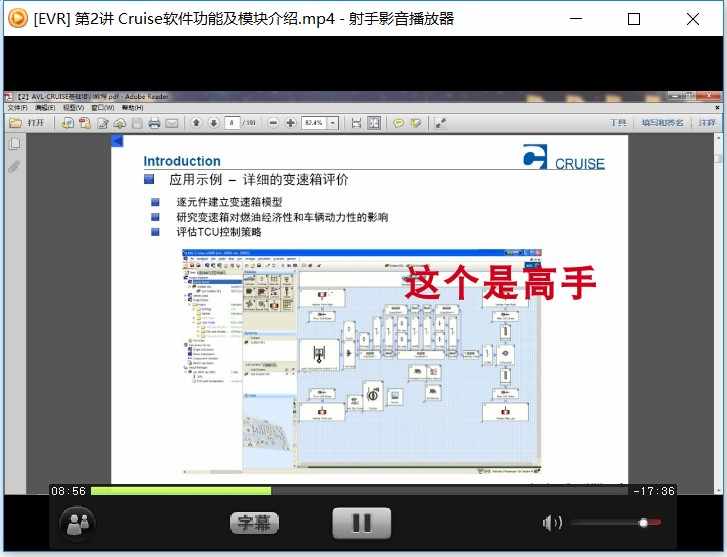
Task: Click the Reader vertical scrollbar at right edge
Action: pos(718,313)
